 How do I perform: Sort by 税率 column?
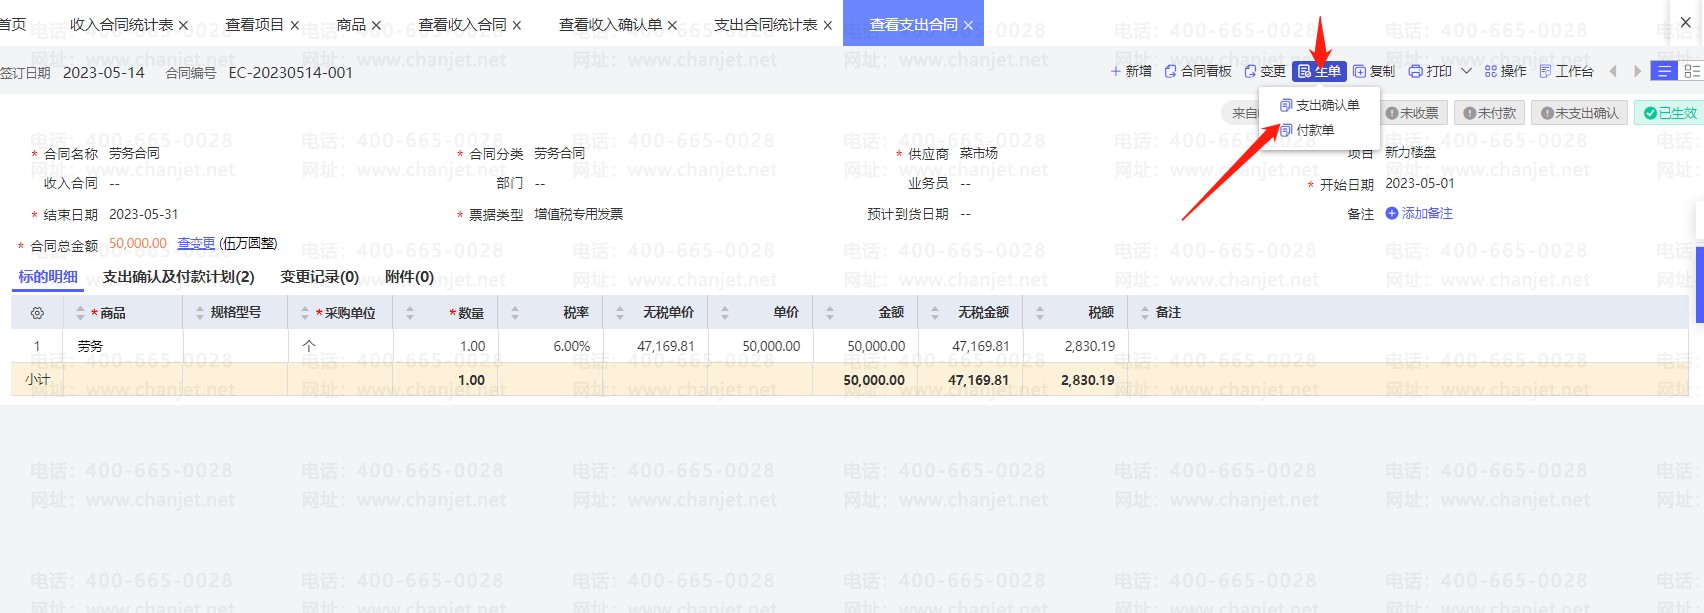click(515, 313)
